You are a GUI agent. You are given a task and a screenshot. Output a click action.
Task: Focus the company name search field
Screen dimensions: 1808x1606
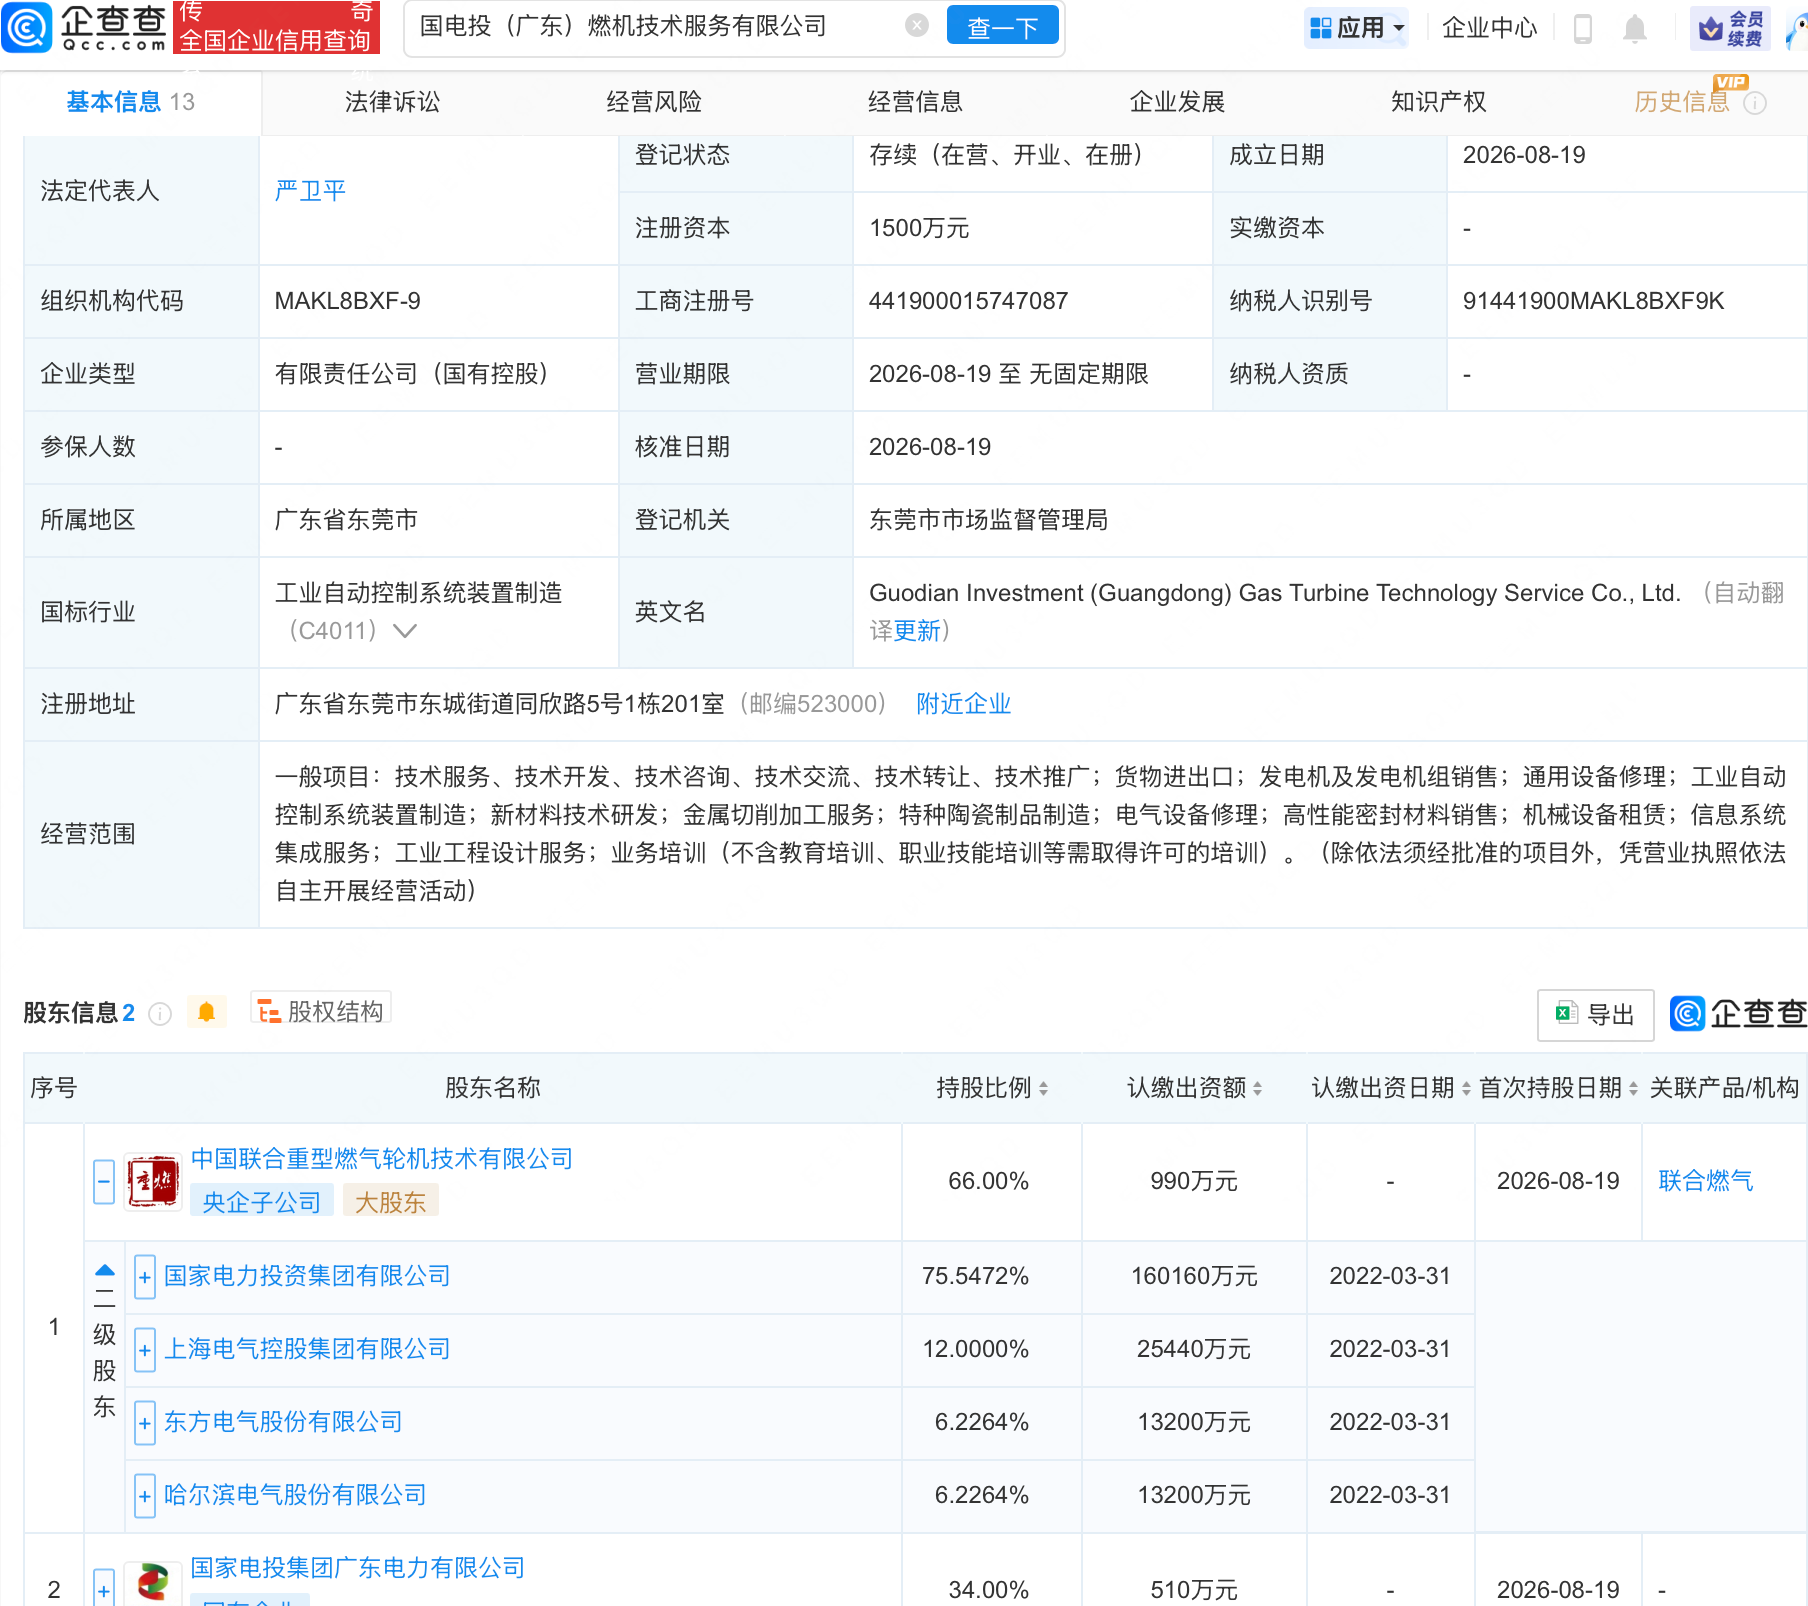click(x=660, y=27)
